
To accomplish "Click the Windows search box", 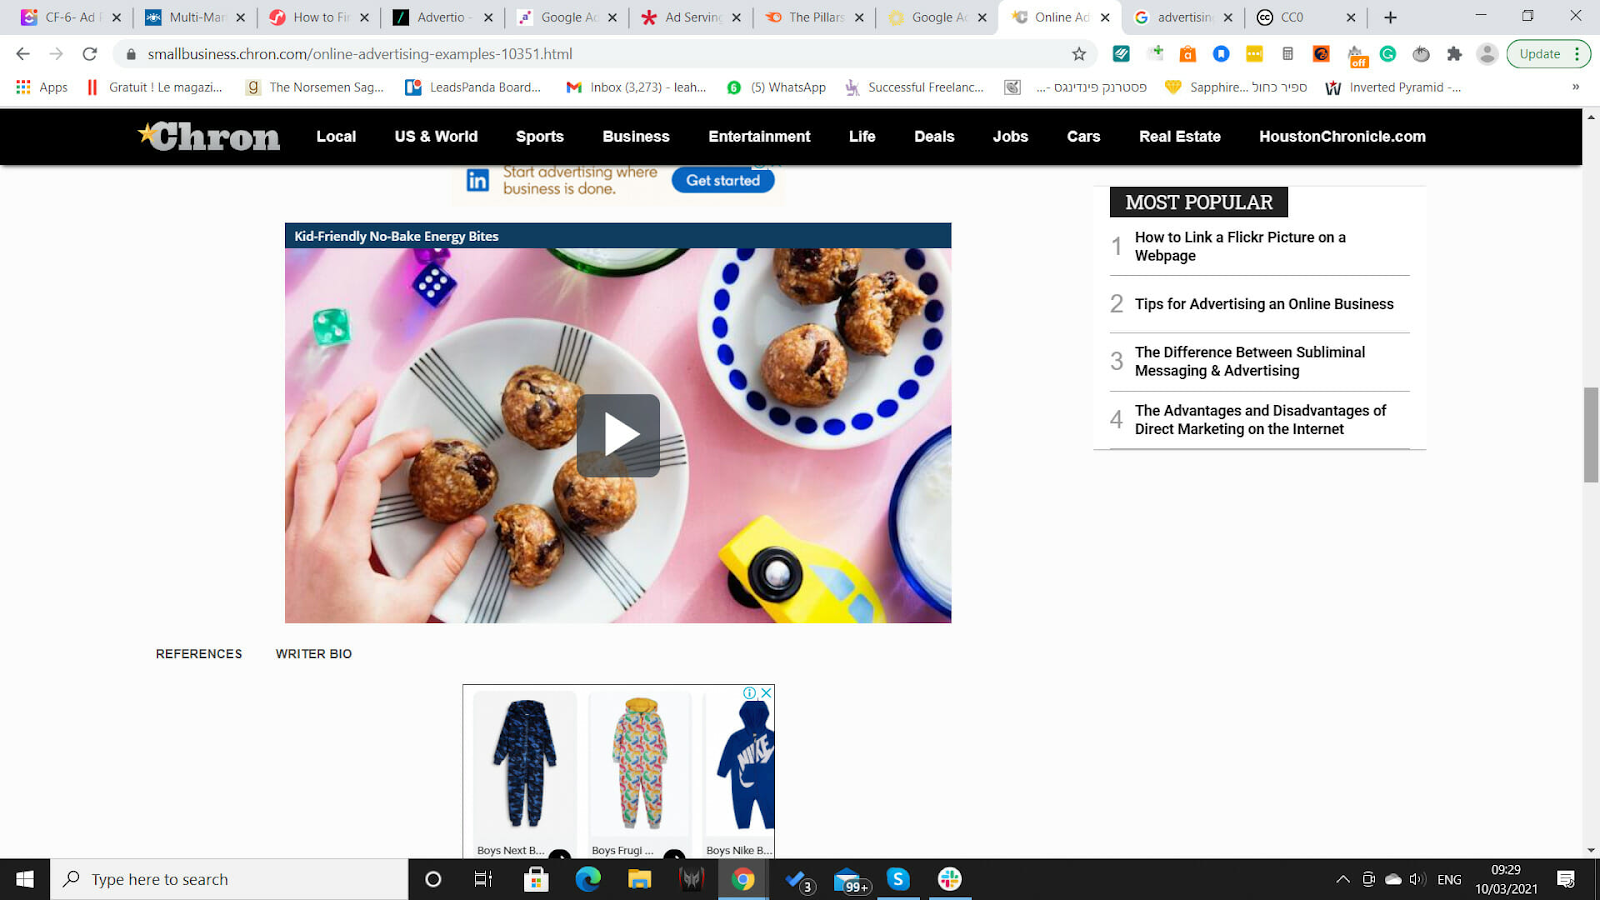I will (230, 879).
